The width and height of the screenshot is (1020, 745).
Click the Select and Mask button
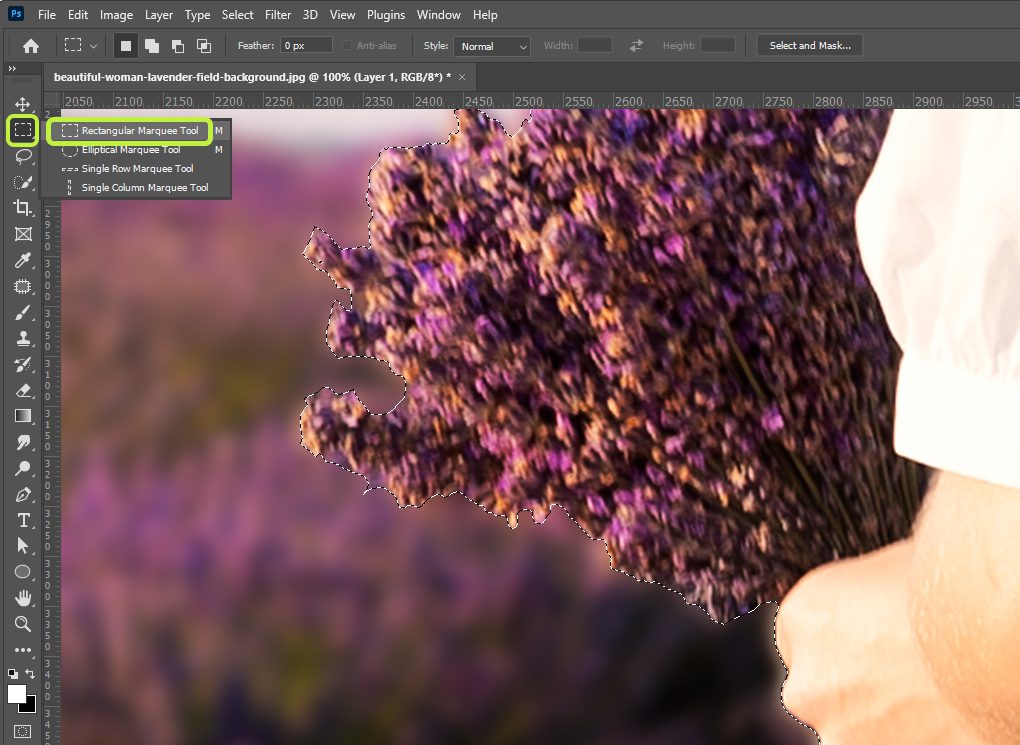[810, 46]
